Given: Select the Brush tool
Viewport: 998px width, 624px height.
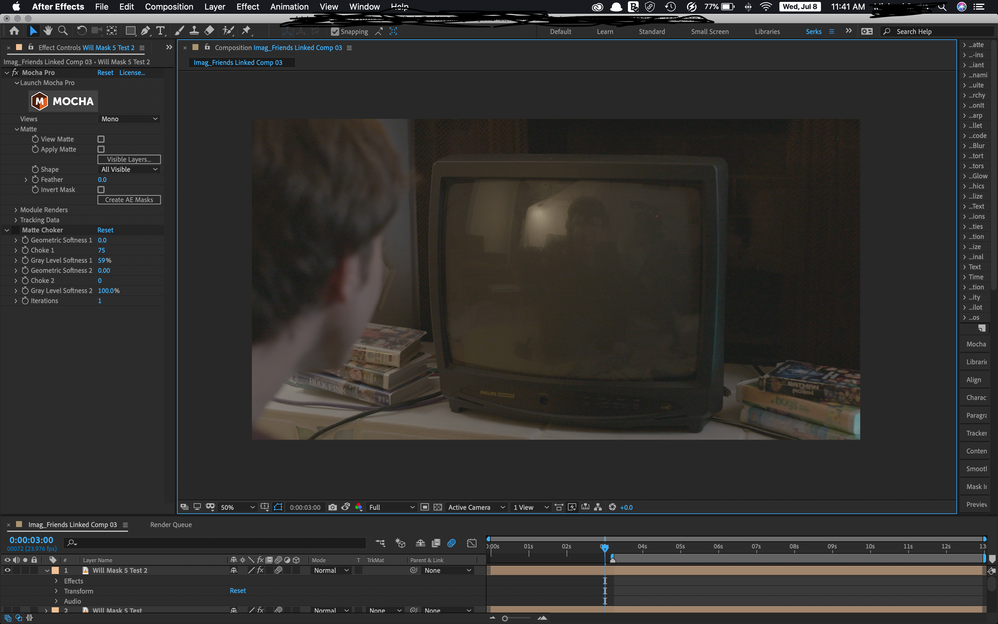Looking at the screenshot, I should 179,31.
